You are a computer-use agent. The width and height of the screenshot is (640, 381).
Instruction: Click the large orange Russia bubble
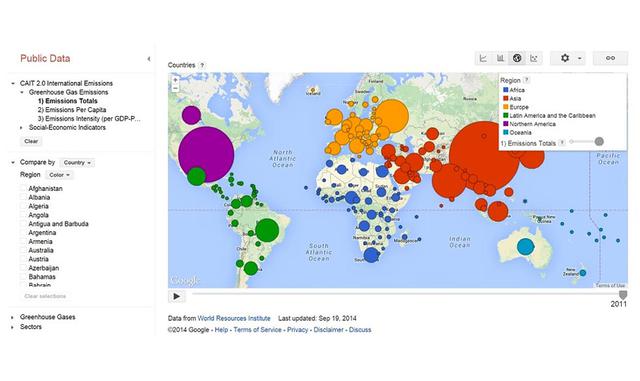pyautogui.click(x=392, y=116)
